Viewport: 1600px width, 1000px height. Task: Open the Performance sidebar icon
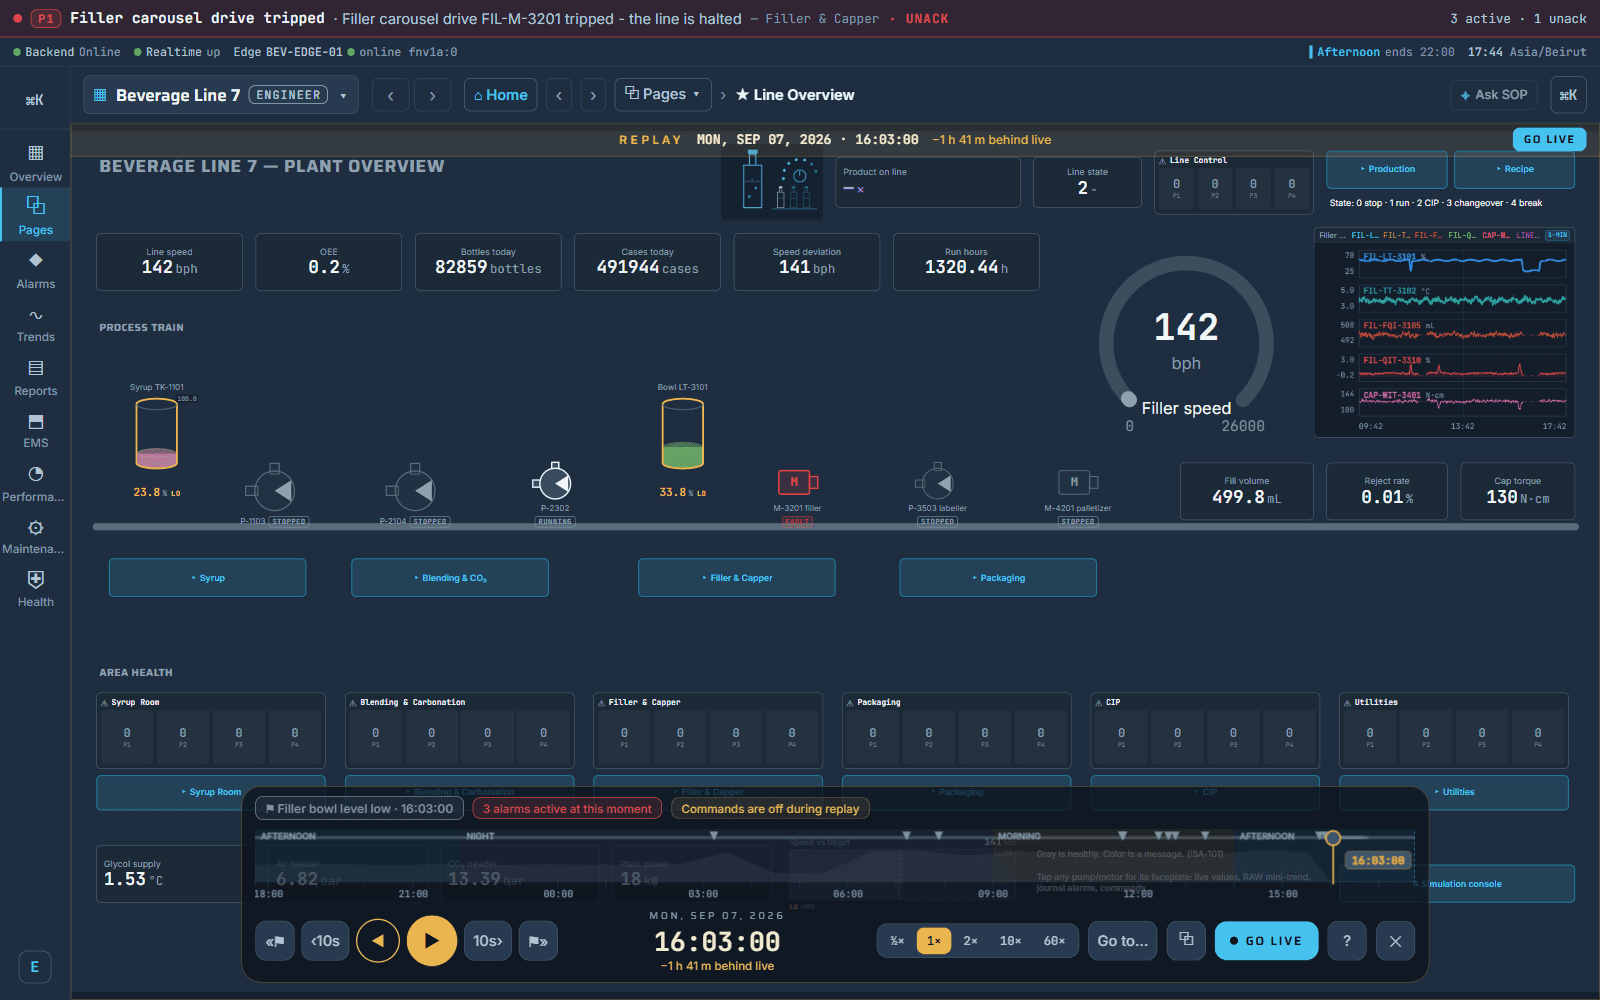35,484
